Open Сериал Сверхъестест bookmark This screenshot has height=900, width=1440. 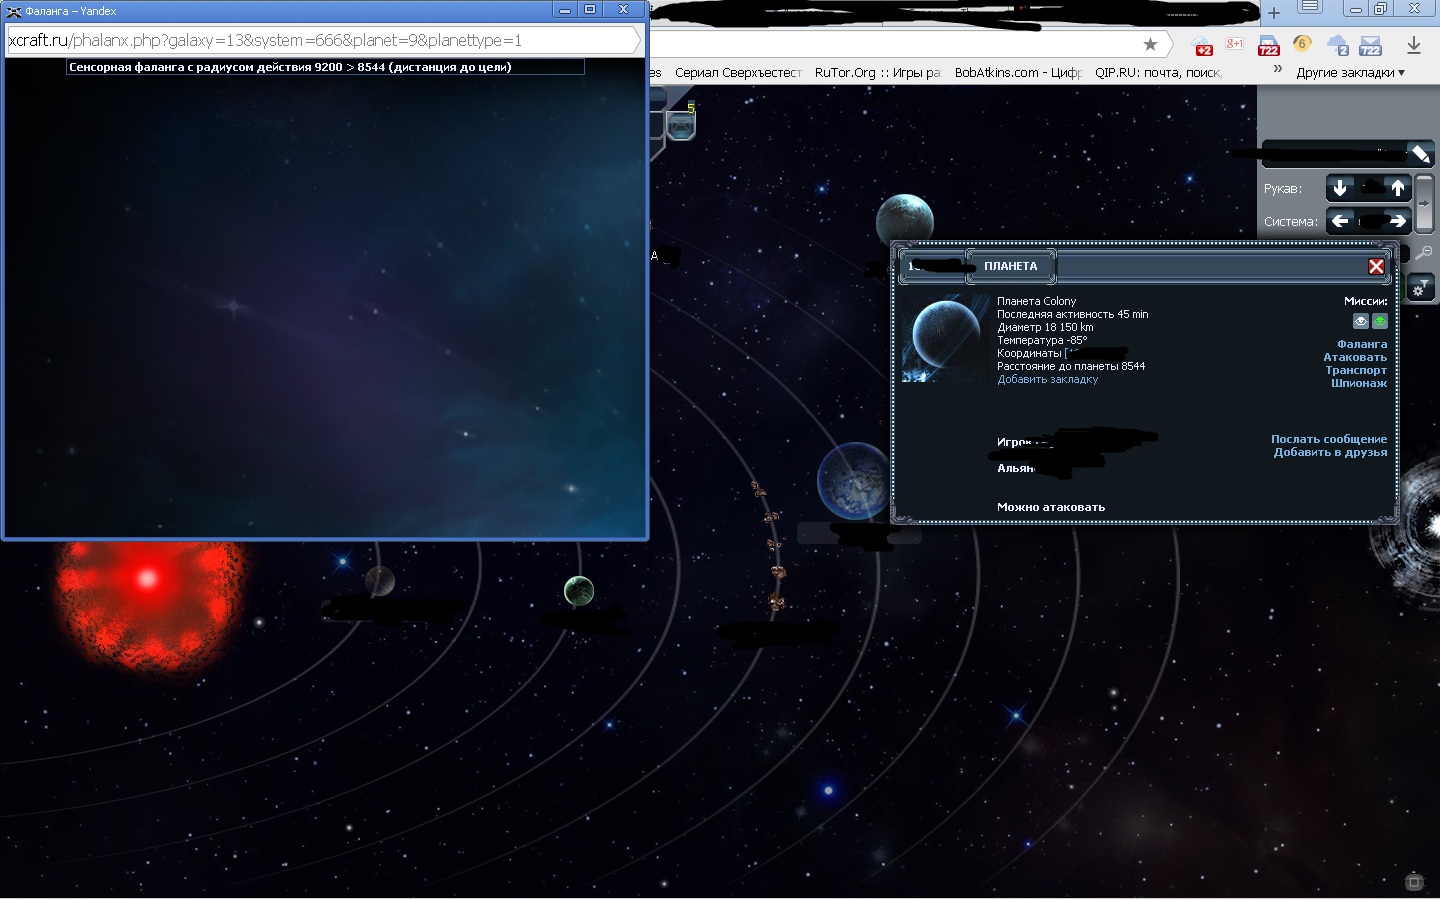point(738,72)
